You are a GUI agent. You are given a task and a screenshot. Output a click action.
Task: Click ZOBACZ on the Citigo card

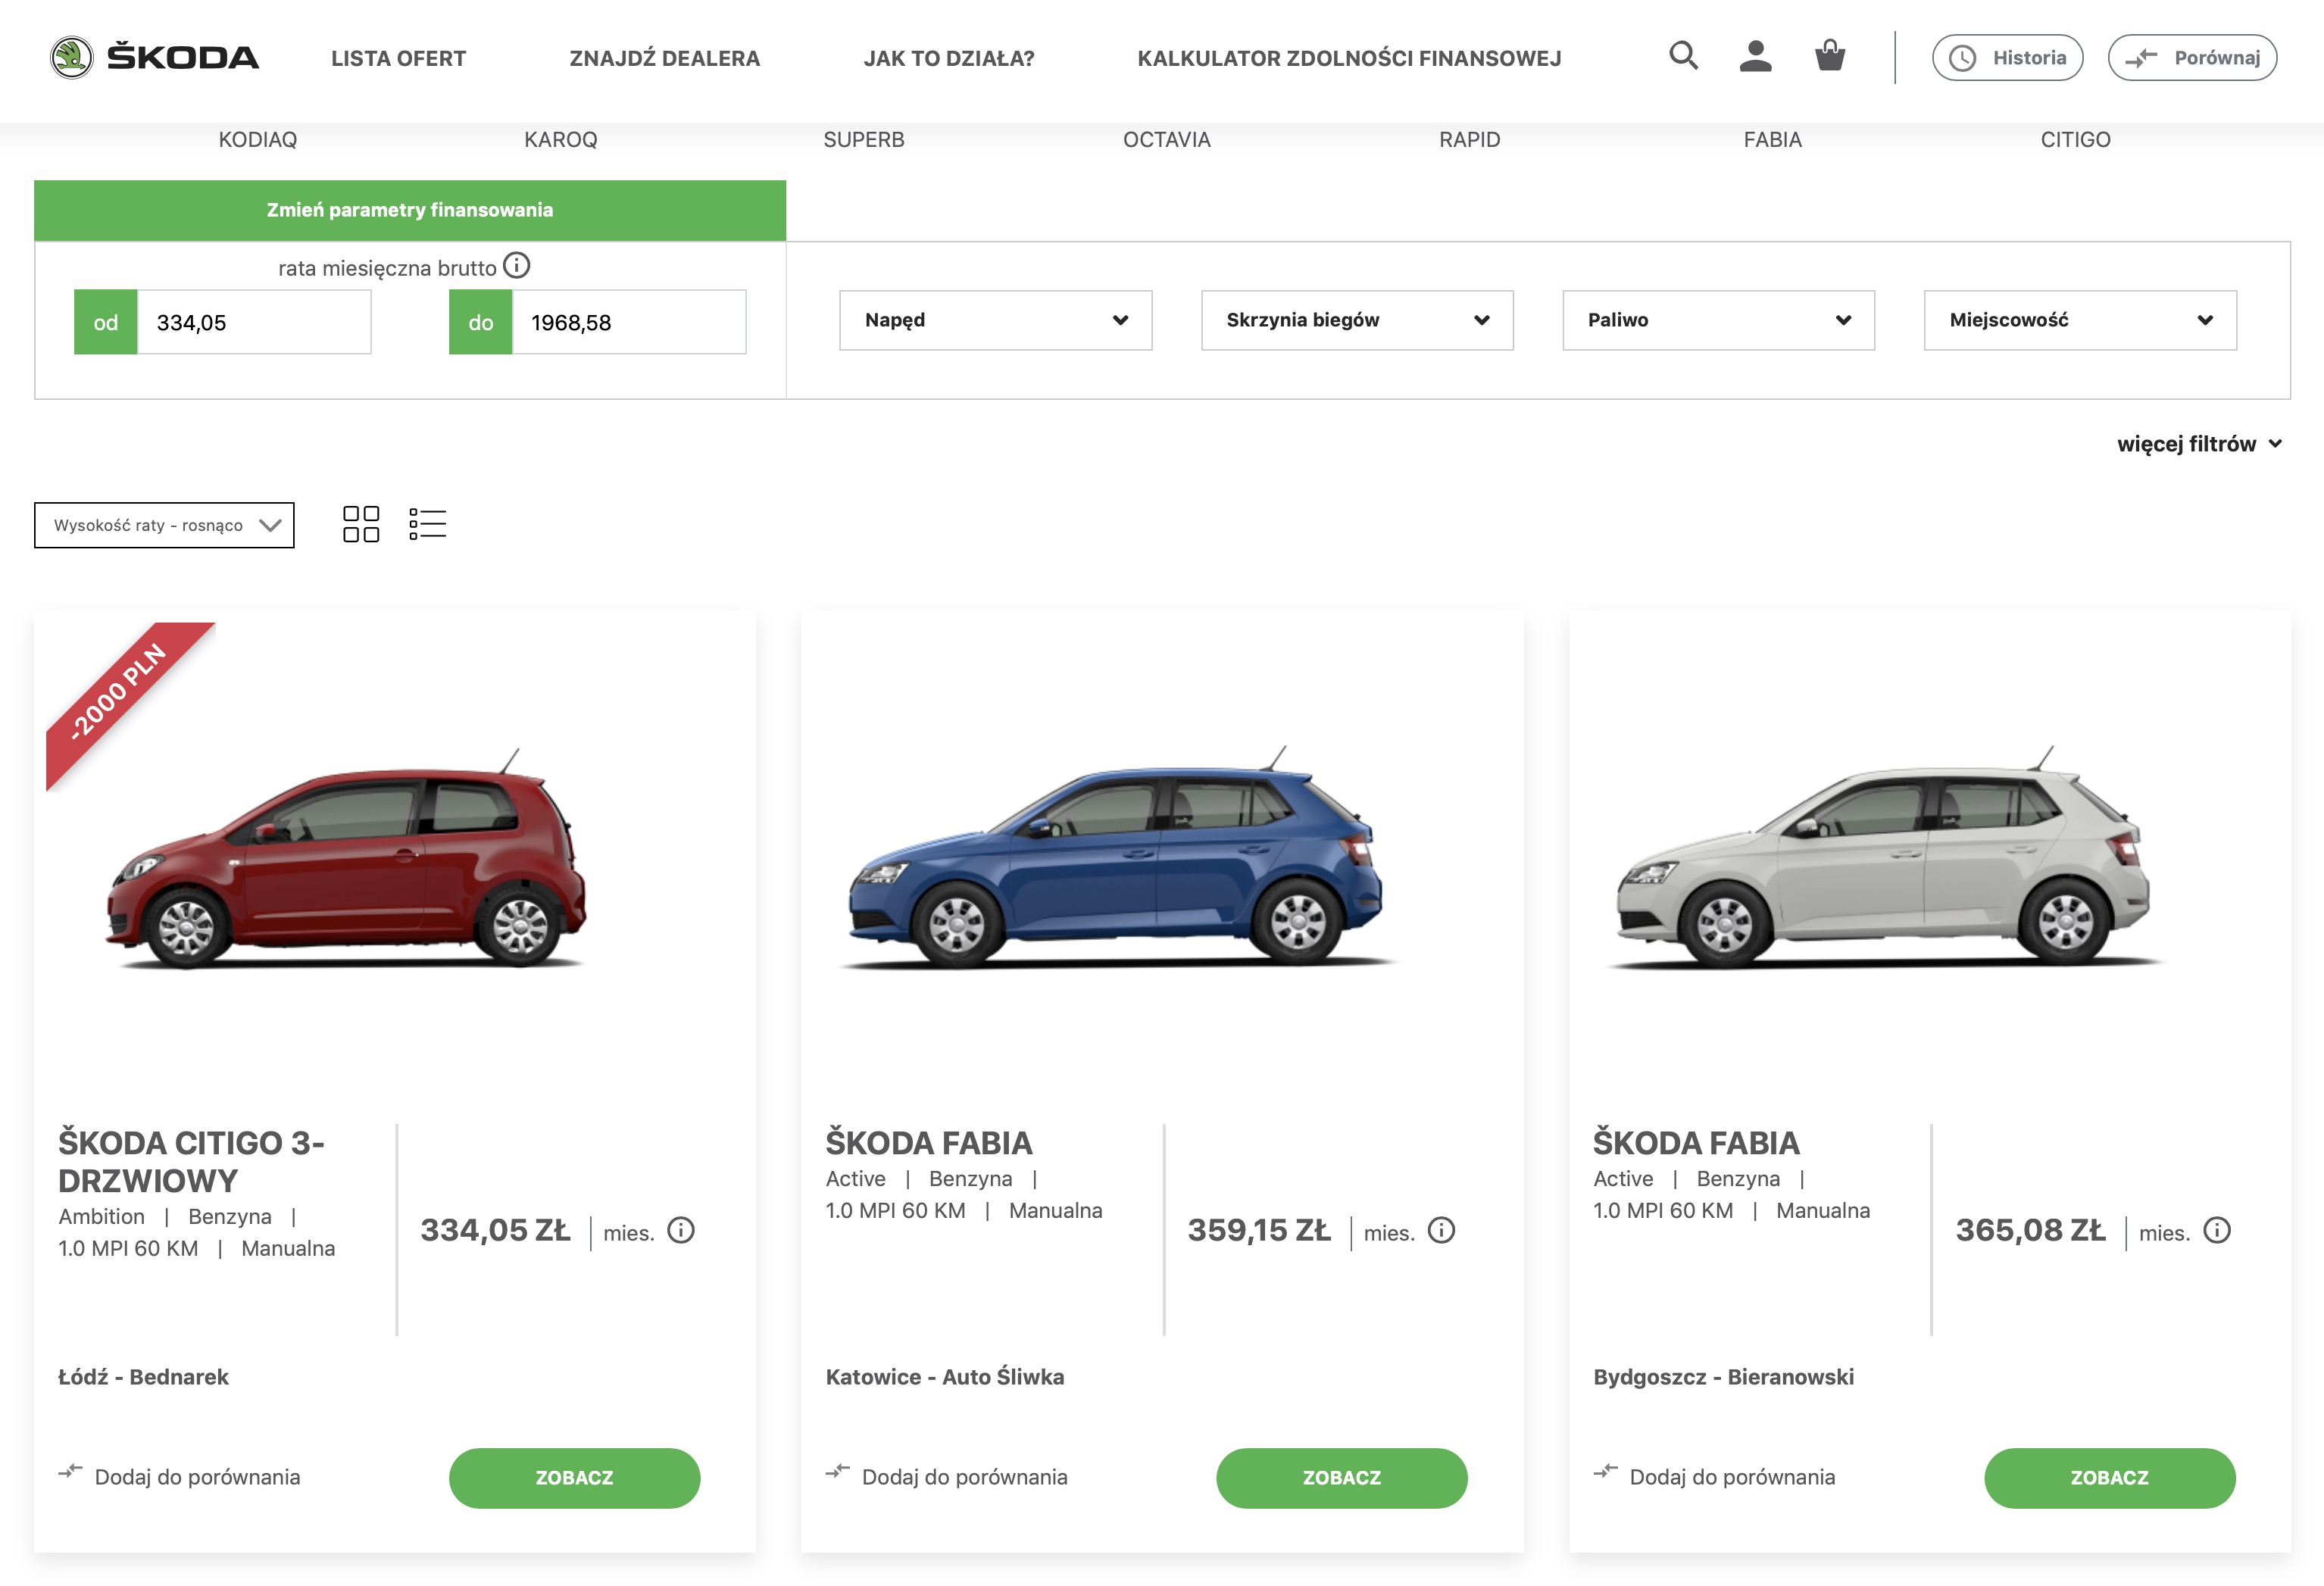(574, 1478)
